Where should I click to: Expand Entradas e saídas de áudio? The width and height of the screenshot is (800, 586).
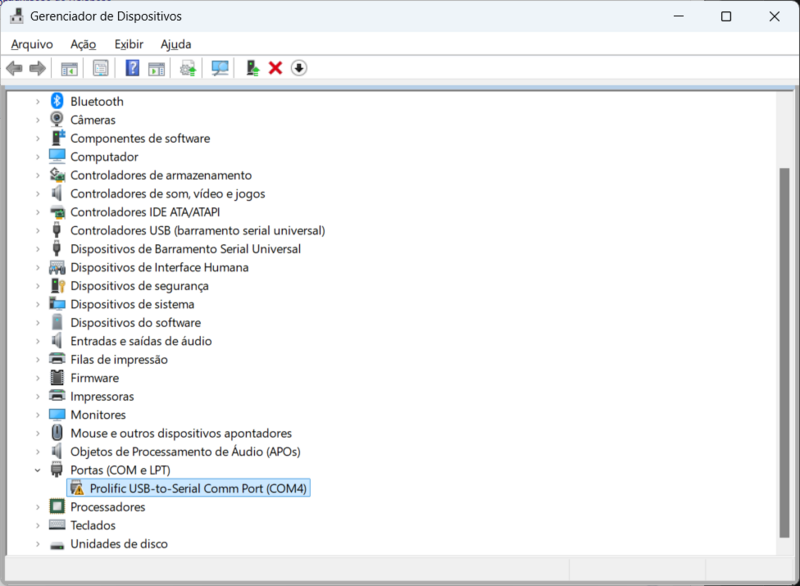click(38, 341)
